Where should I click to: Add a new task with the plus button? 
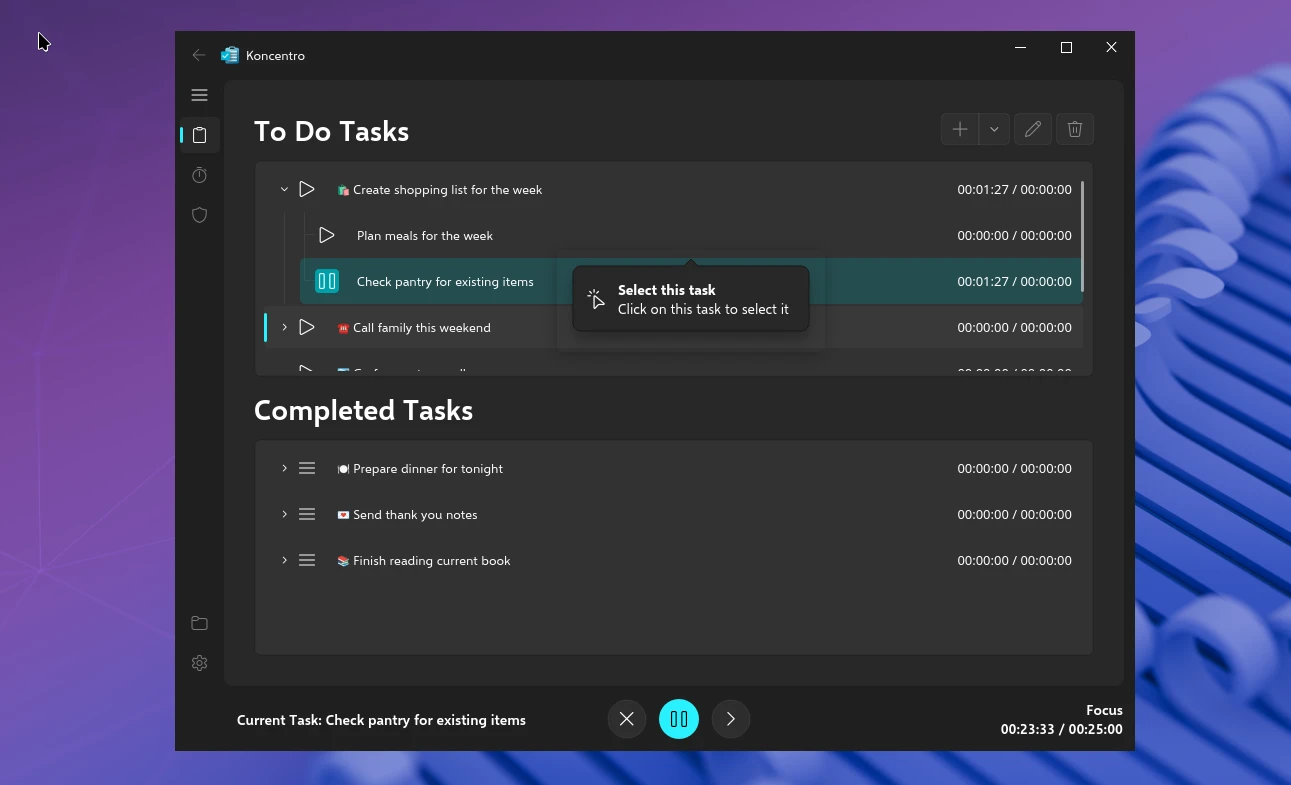959,129
